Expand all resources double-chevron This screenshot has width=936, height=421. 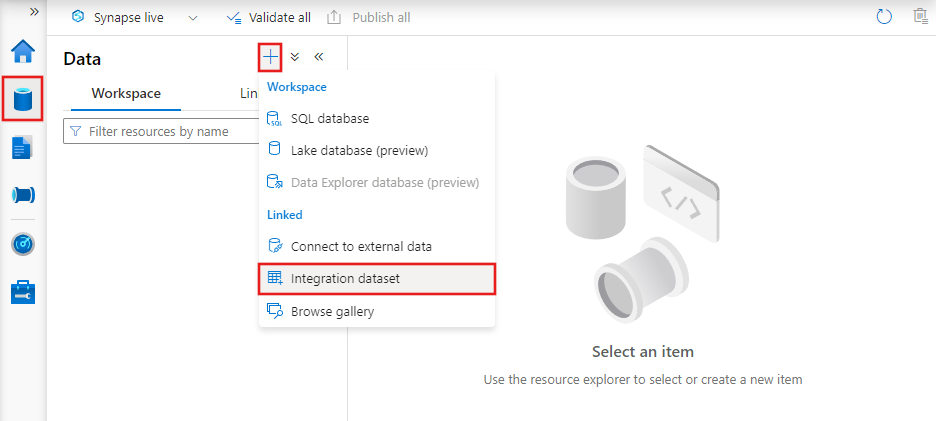point(295,58)
